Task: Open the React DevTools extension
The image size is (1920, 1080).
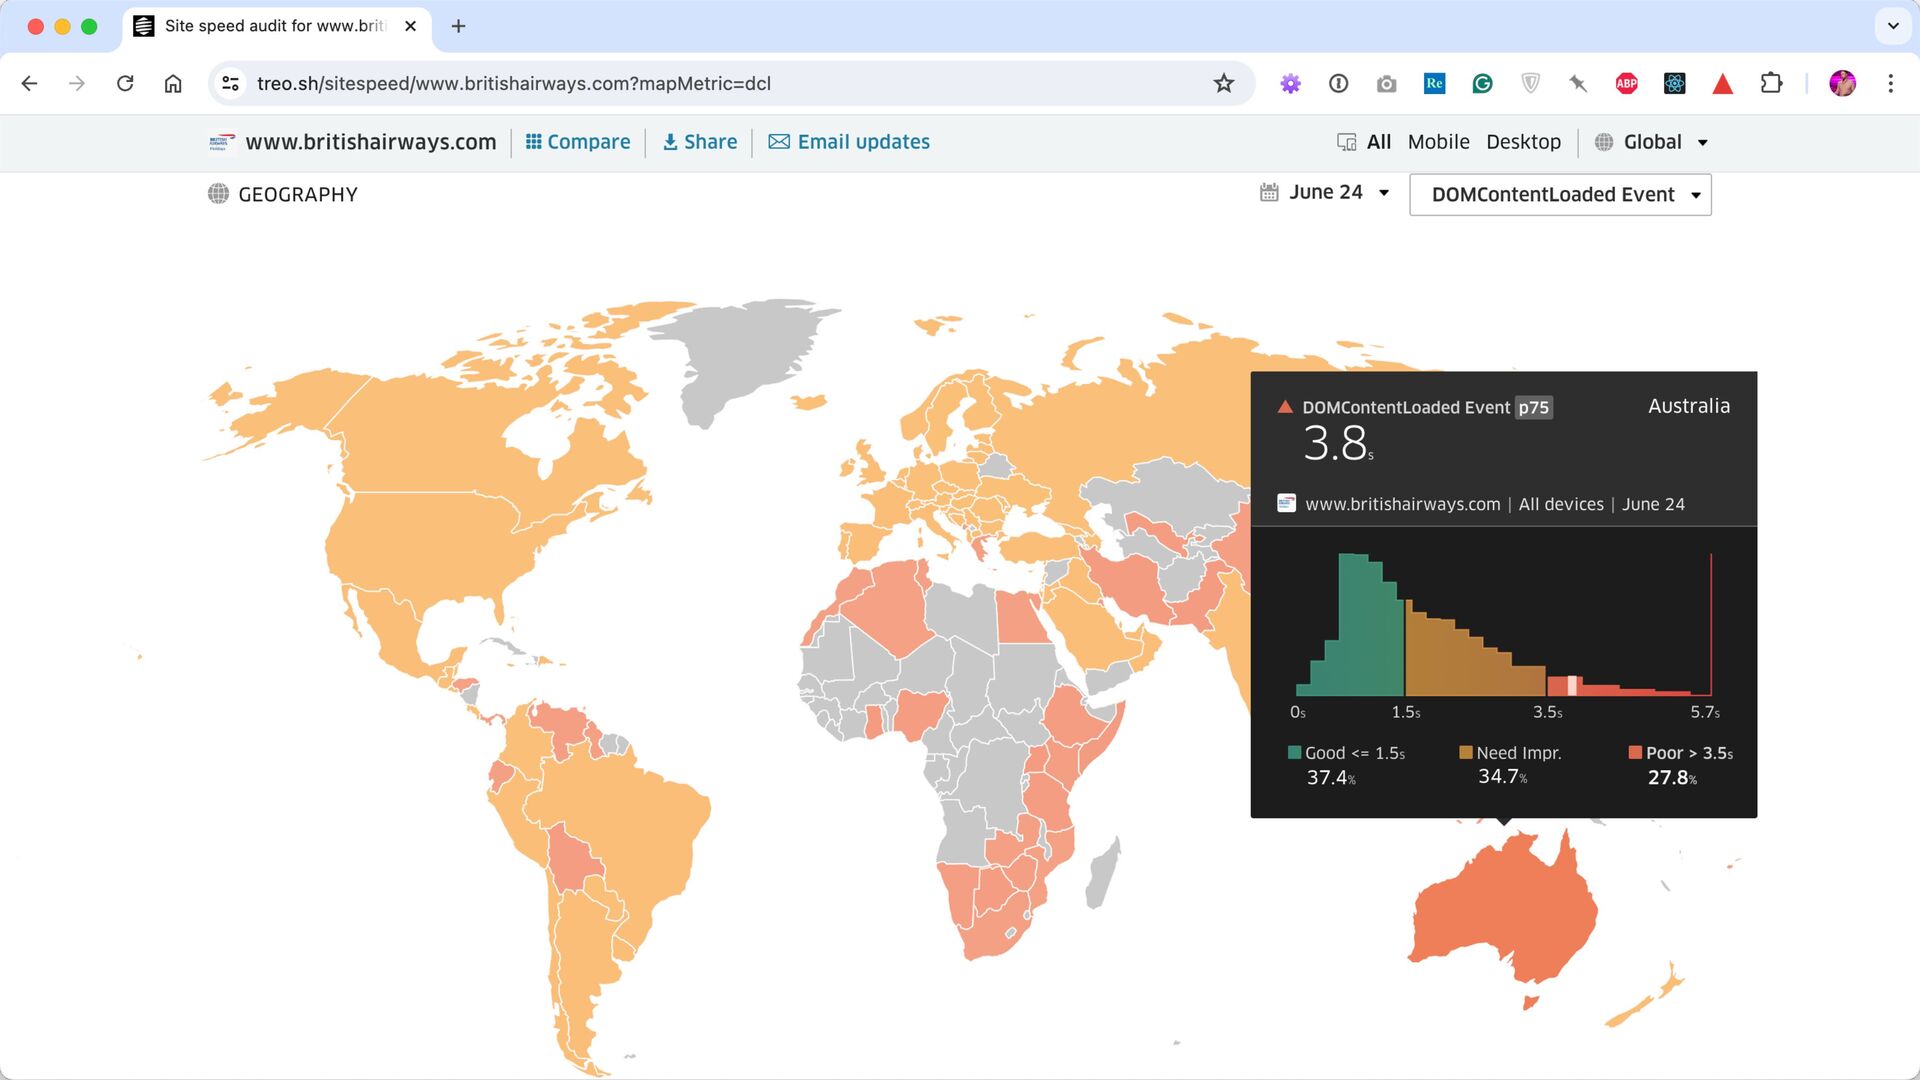Action: pyautogui.click(x=1675, y=84)
